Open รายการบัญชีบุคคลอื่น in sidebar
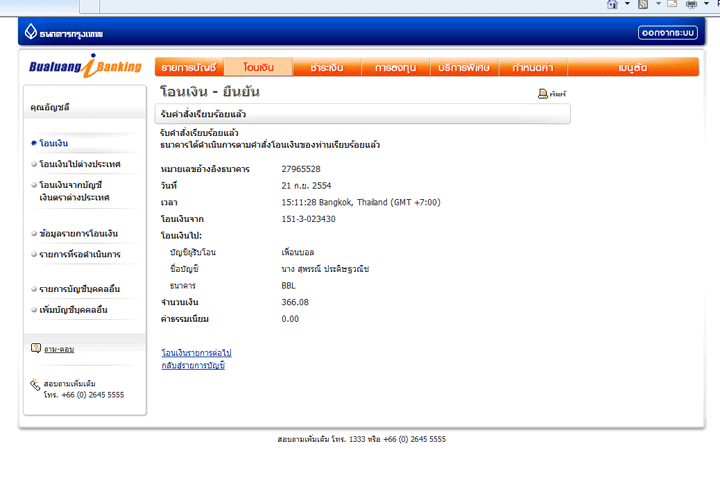Image resolution: width=720 pixels, height=480 pixels. coord(79,289)
